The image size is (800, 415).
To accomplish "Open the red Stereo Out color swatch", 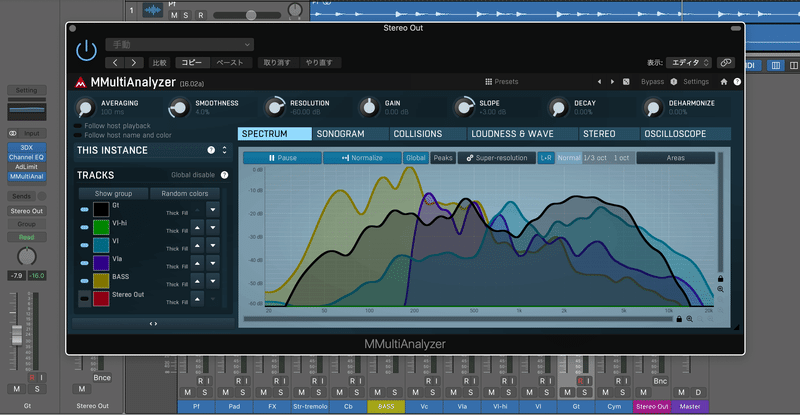I will coord(101,299).
